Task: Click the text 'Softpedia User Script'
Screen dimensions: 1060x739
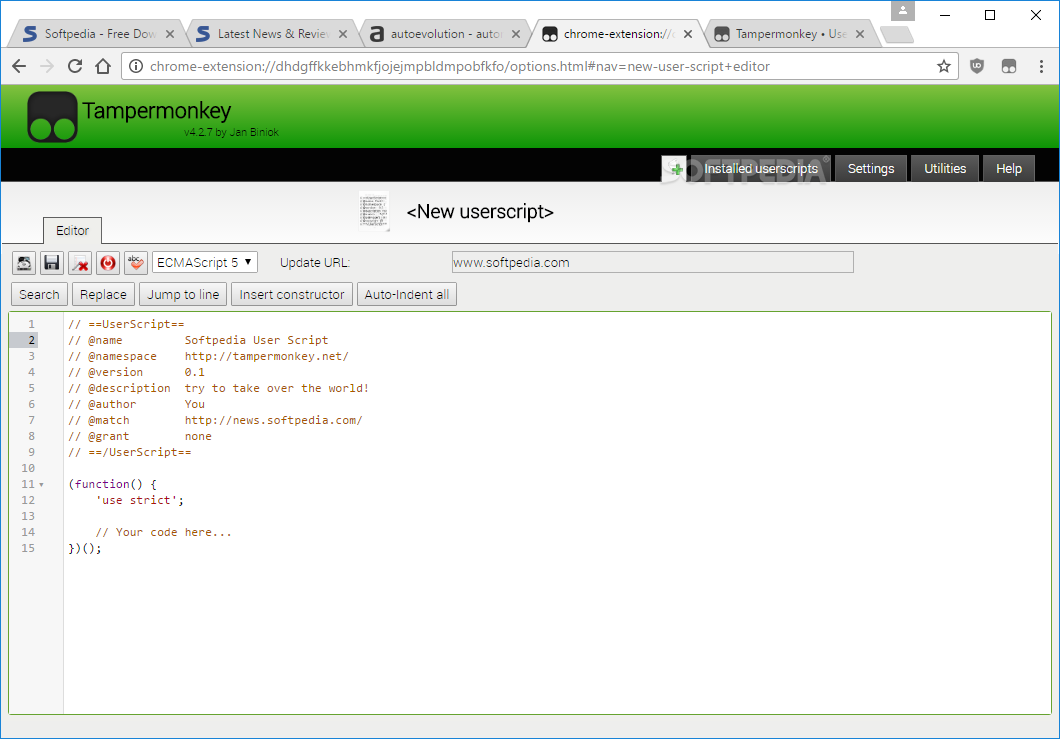Action: pos(256,340)
